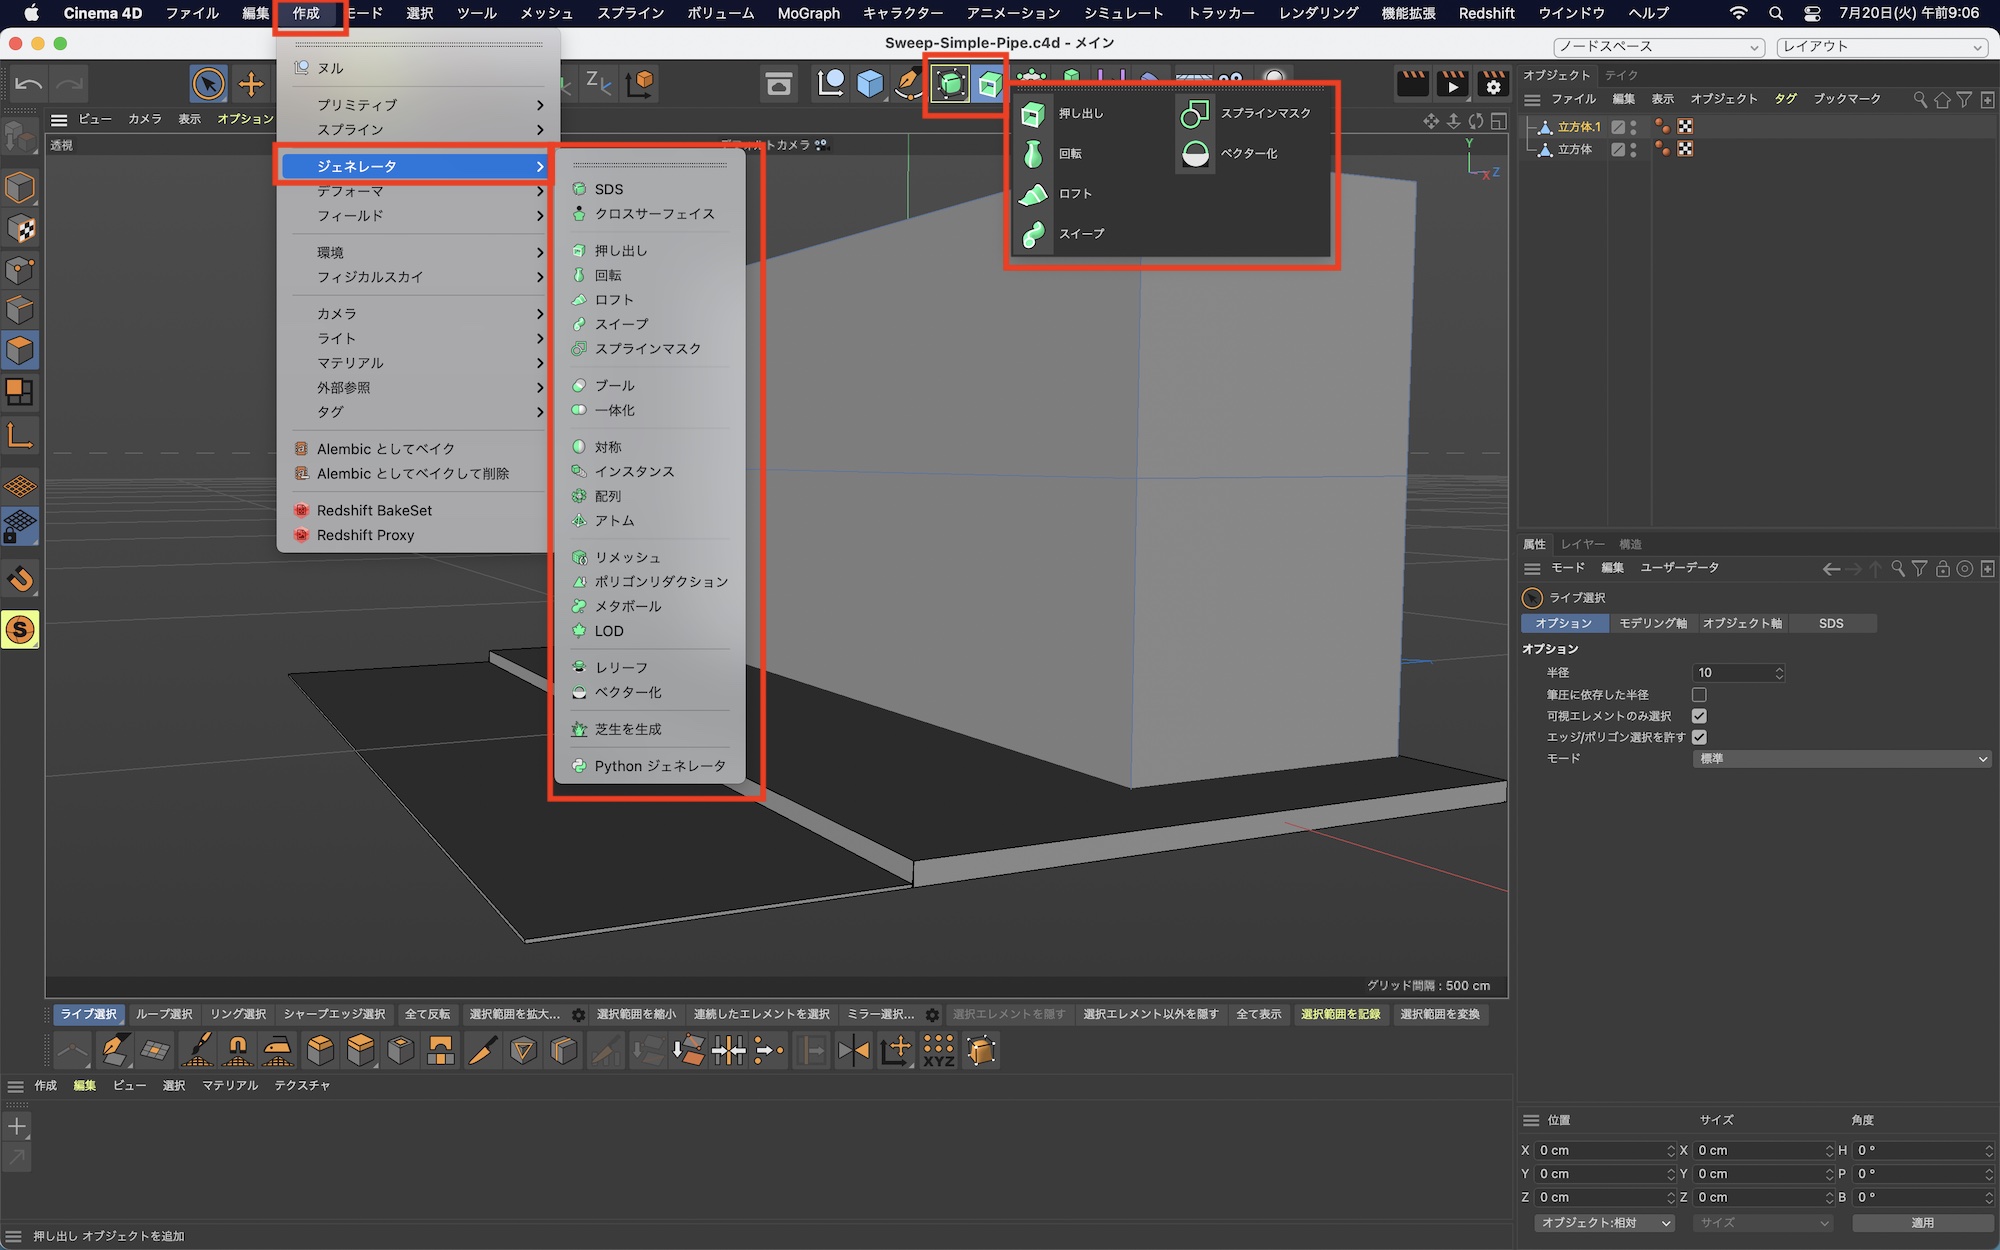Enable the 筆圧に依存した半径 checkbox

point(1699,694)
